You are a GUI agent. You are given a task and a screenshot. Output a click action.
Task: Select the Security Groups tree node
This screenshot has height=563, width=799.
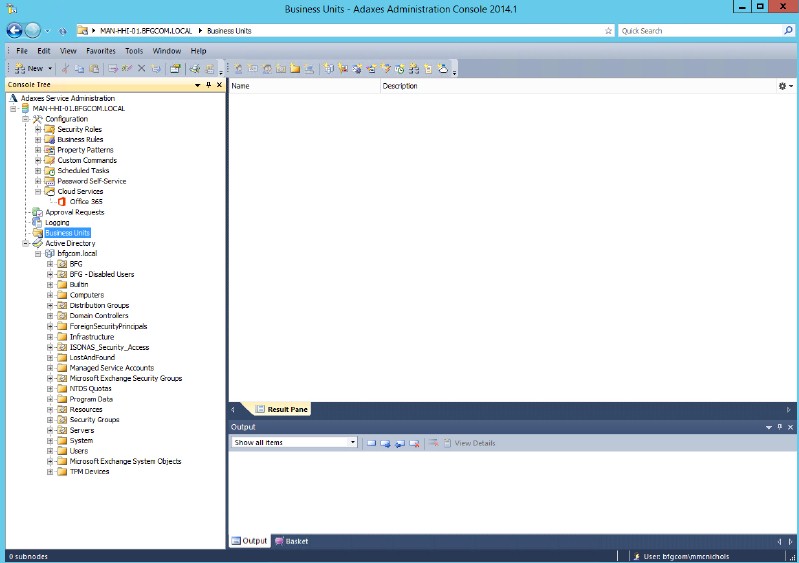[x=94, y=420]
